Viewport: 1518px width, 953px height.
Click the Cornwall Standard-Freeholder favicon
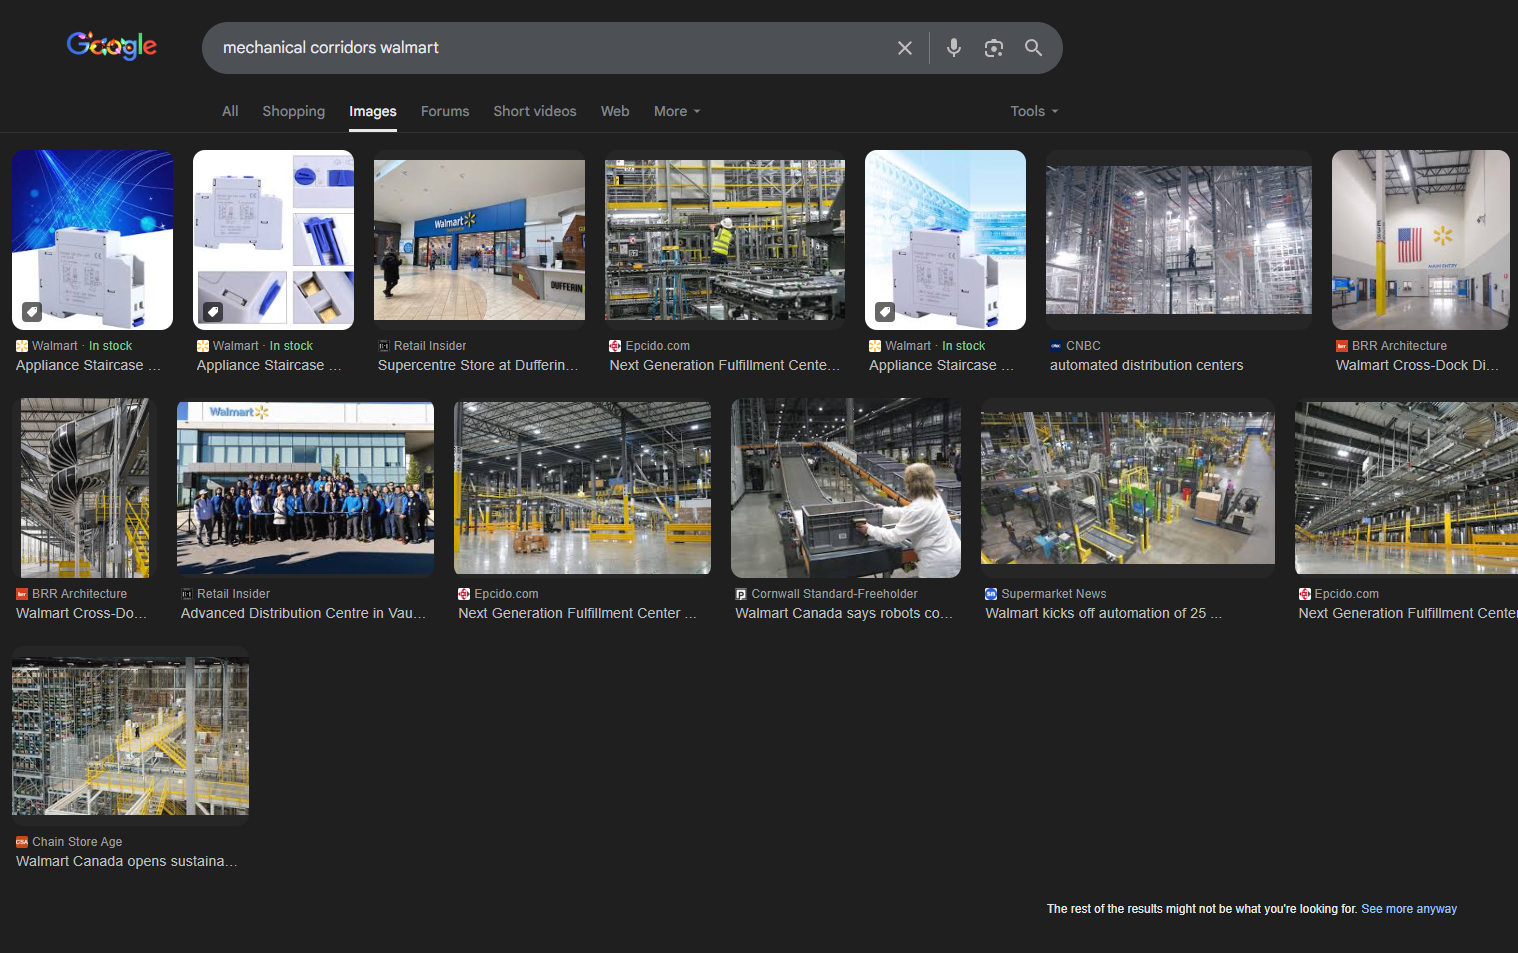tap(741, 594)
